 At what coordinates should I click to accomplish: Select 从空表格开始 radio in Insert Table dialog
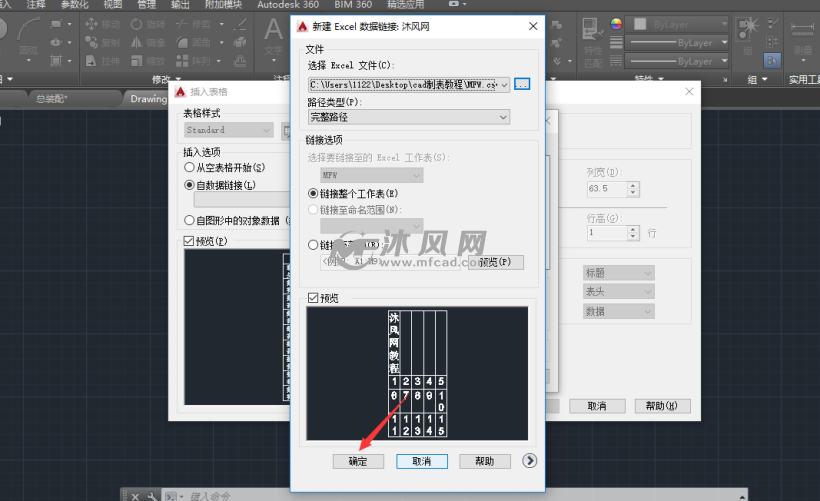pos(189,167)
